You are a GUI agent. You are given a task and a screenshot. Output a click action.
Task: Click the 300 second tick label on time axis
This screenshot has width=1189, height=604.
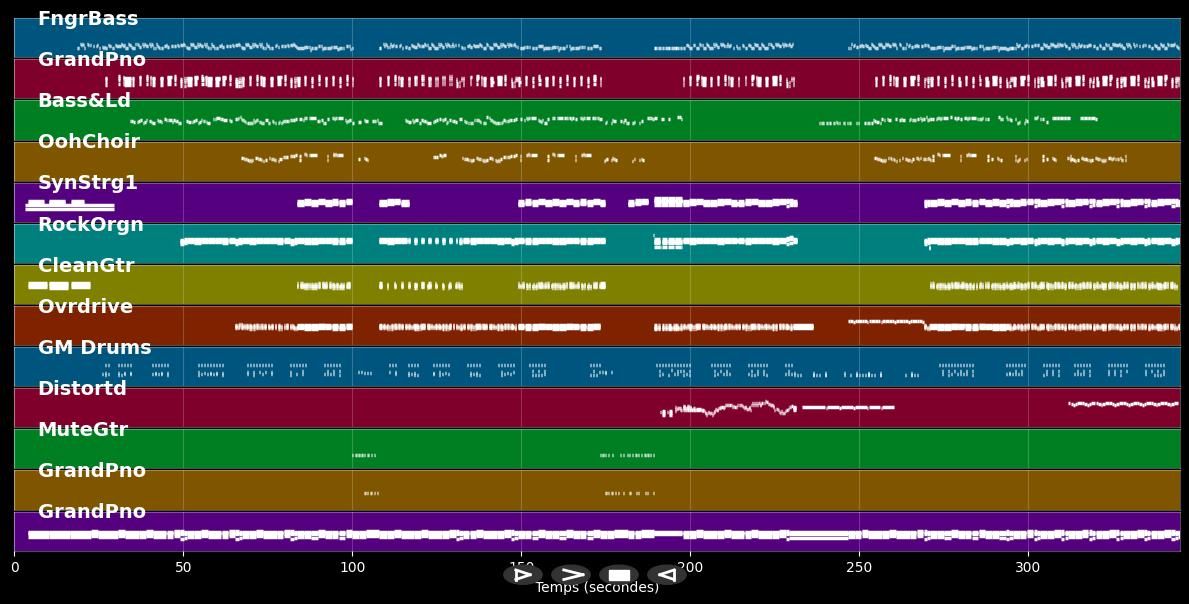[1028, 568]
